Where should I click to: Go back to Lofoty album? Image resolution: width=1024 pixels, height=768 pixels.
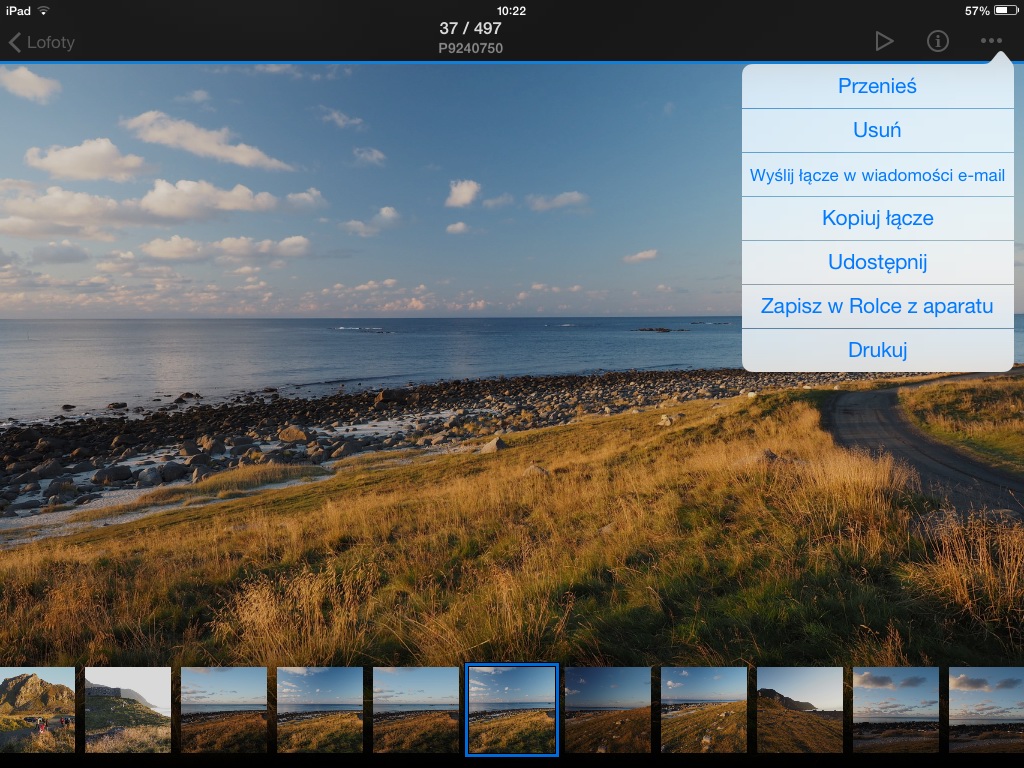point(42,42)
